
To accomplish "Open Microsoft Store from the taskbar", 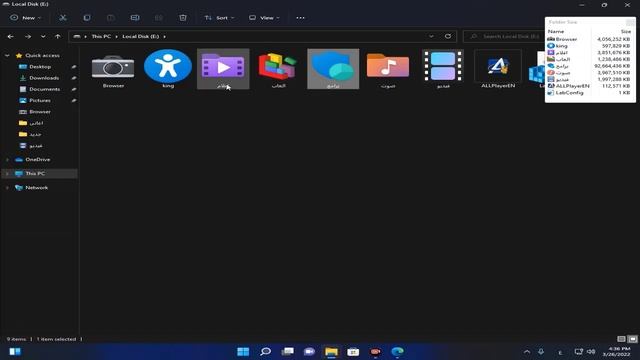I will 353,351.
